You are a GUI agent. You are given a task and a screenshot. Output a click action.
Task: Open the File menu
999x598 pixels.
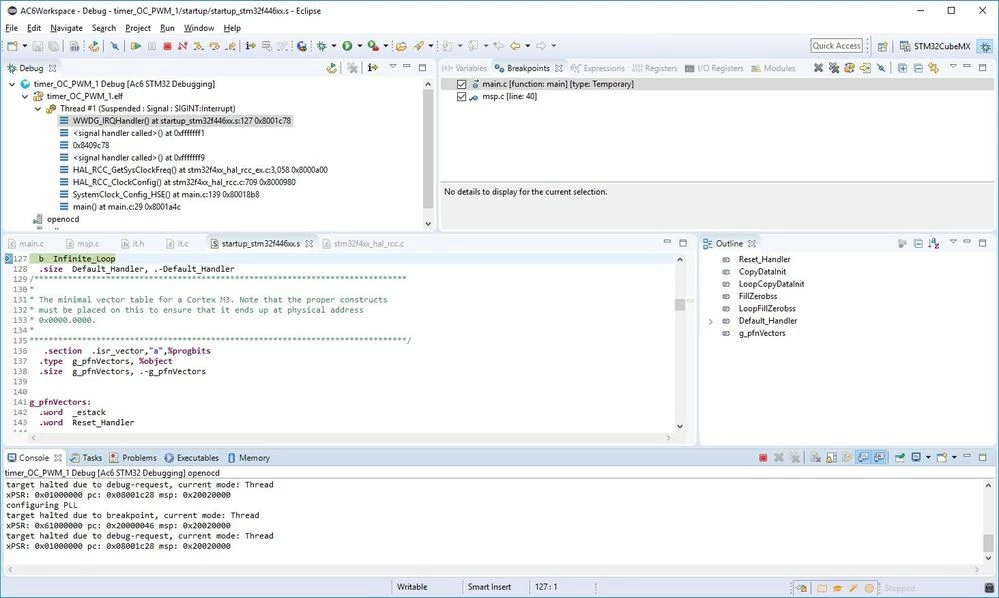(x=11, y=28)
